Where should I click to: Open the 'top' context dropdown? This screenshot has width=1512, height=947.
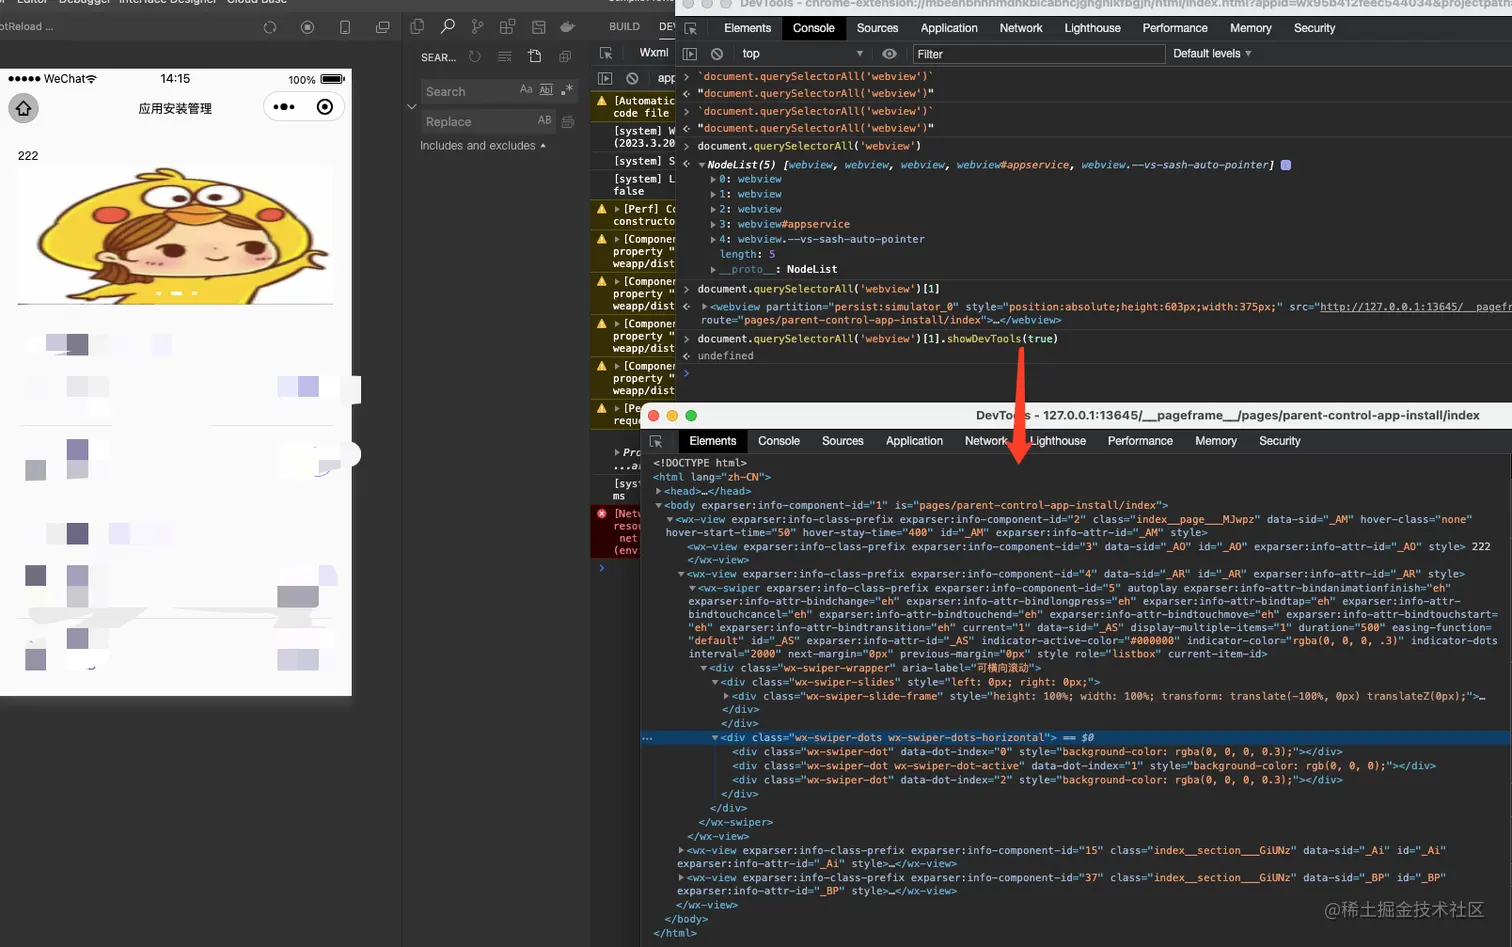(802, 54)
